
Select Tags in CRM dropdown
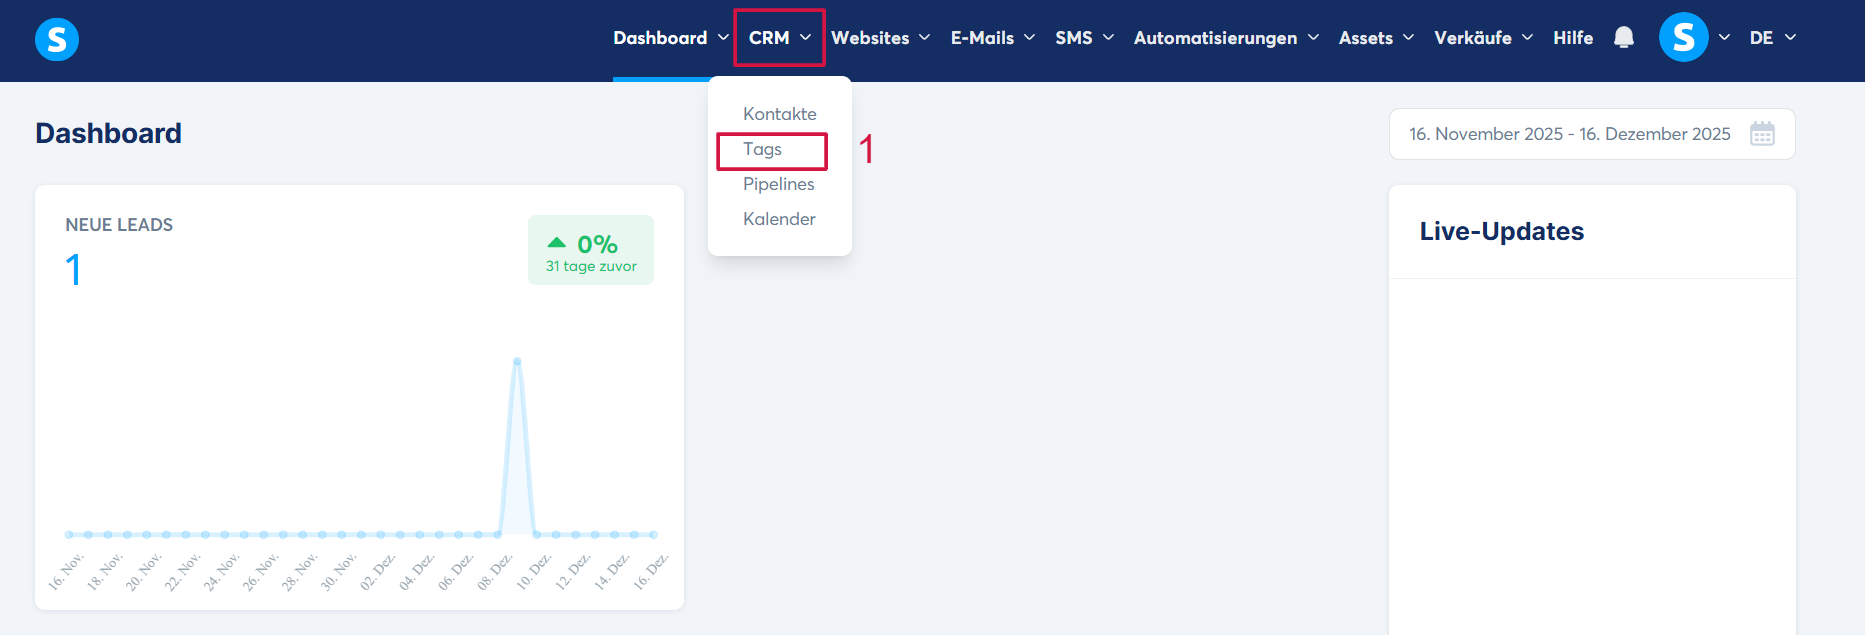coord(762,150)
